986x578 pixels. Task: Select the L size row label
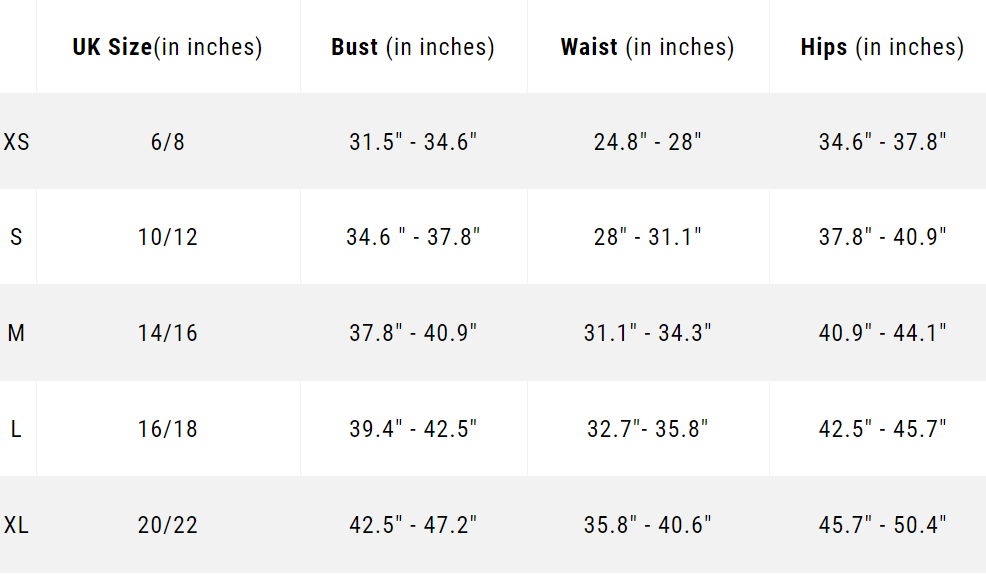click(x=16, y=429)
